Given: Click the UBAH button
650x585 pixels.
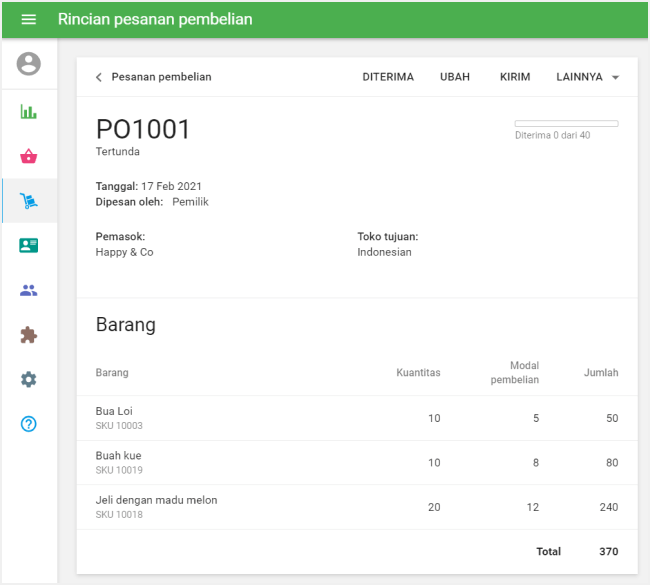Looking at the screenshot, I should [455, 77].
